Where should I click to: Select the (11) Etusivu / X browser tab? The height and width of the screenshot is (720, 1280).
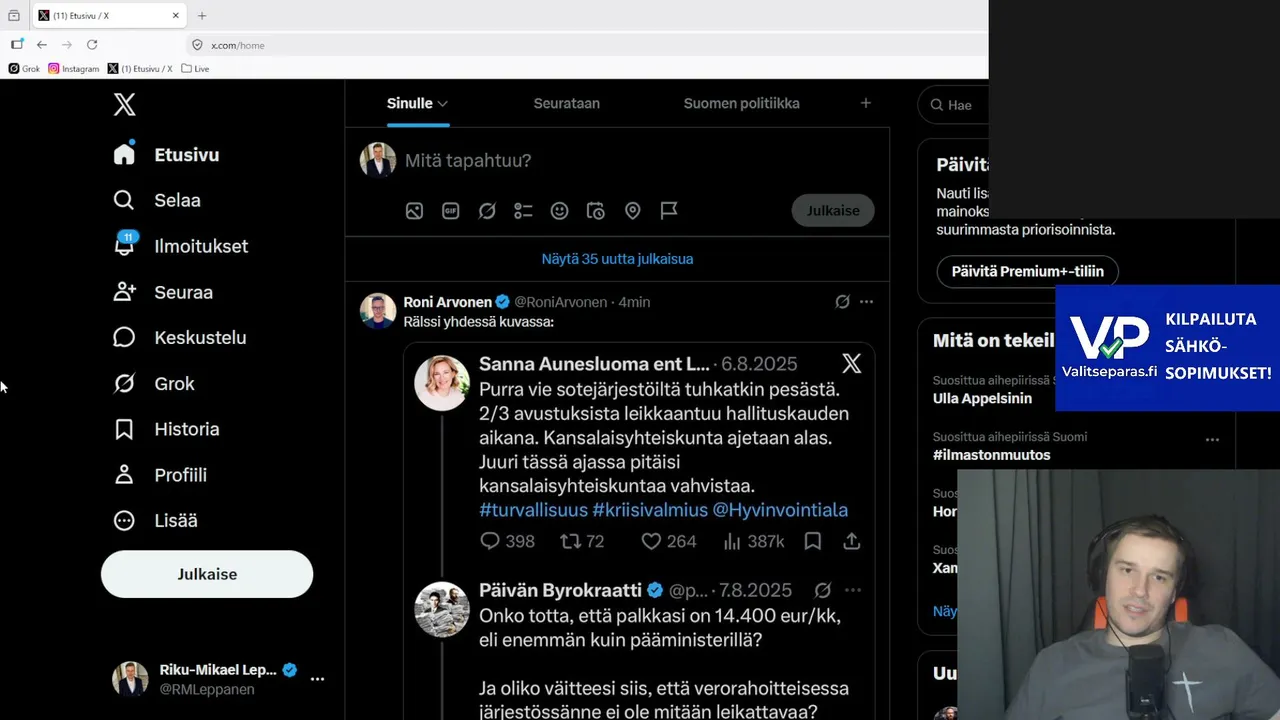(108, 16)
